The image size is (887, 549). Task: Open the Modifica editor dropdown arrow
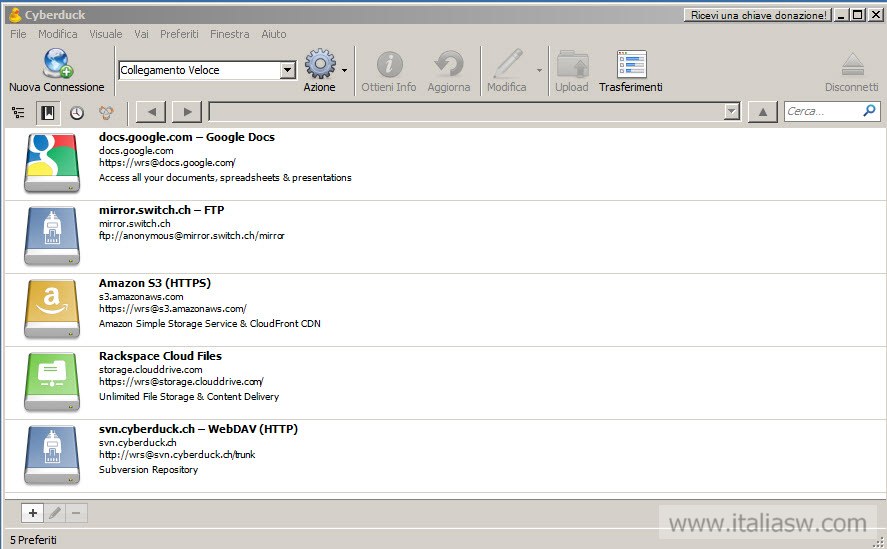[x=539, y=70]
